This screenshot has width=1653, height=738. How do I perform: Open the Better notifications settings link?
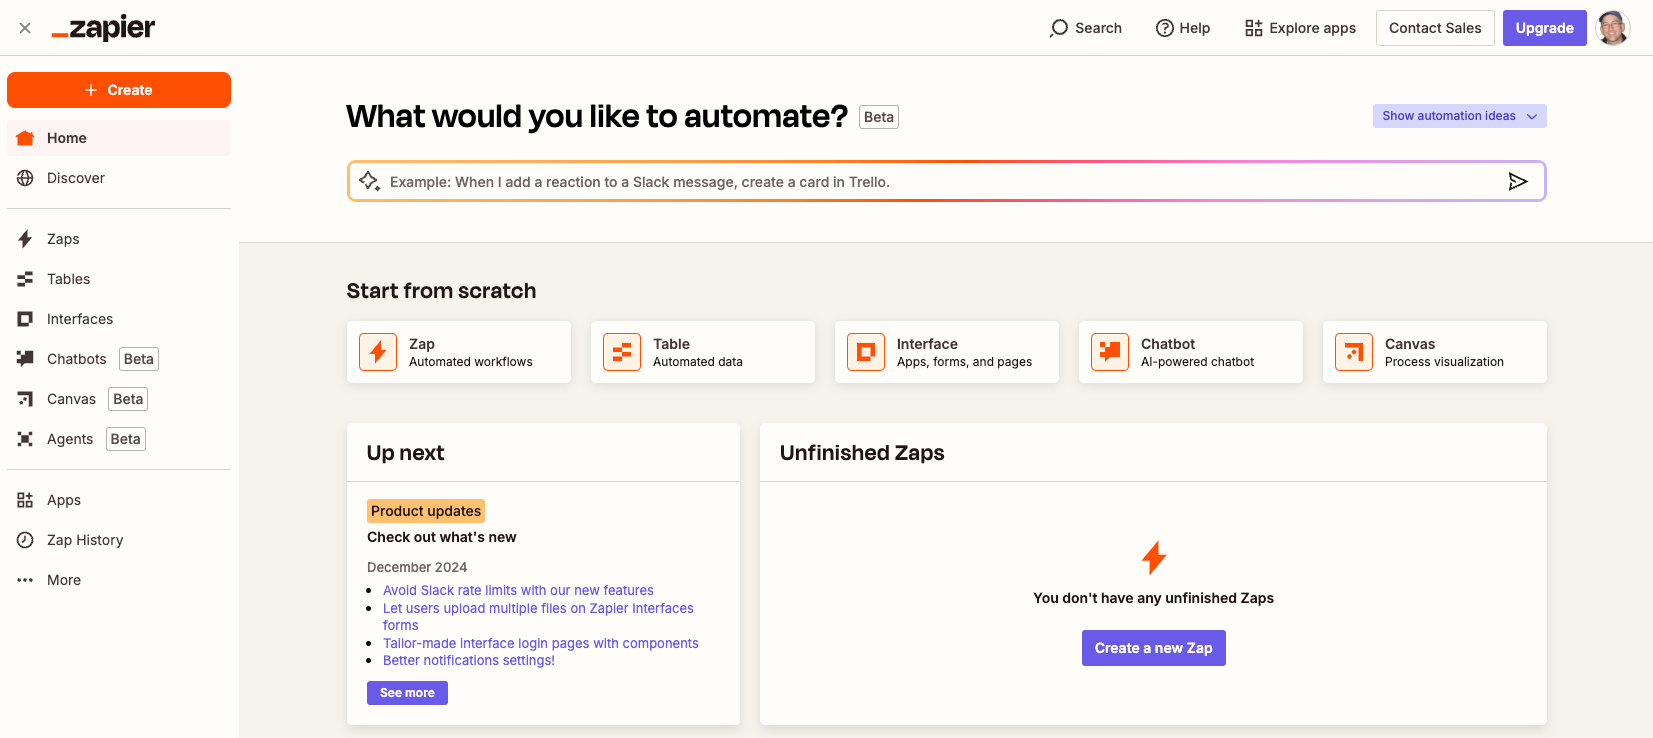click(469, 661)
